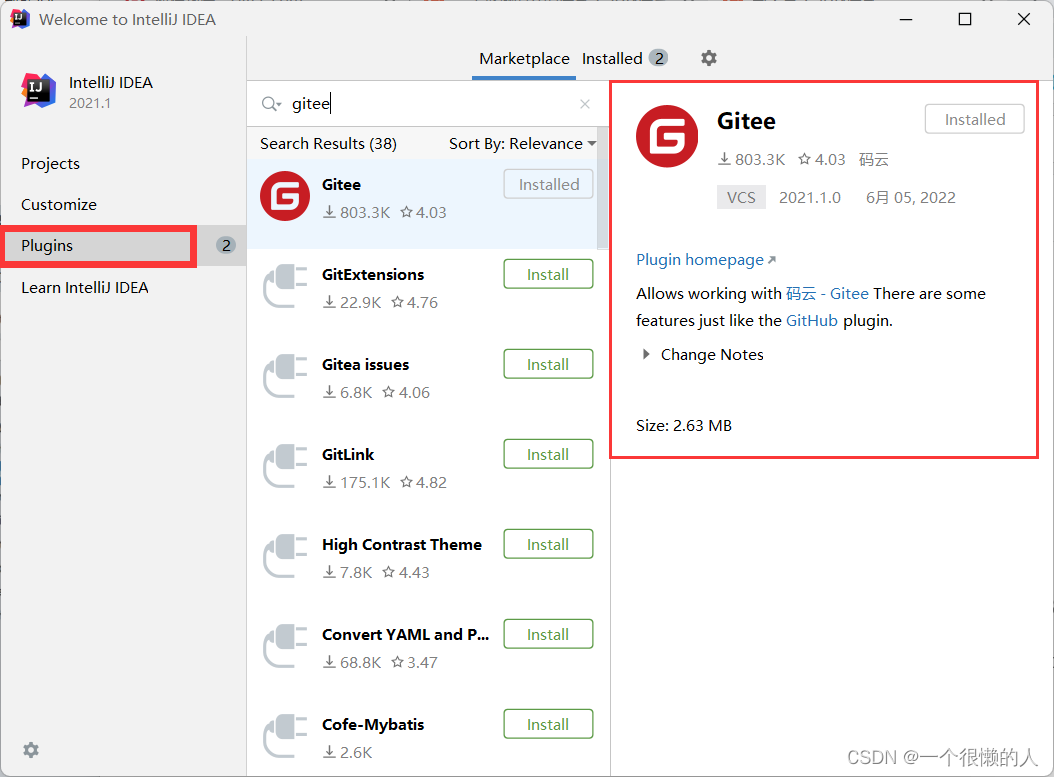This screenshot has width=1054, height=777.
Task: Open the Sort By Relevance dropdown
Action: (522, 144)
